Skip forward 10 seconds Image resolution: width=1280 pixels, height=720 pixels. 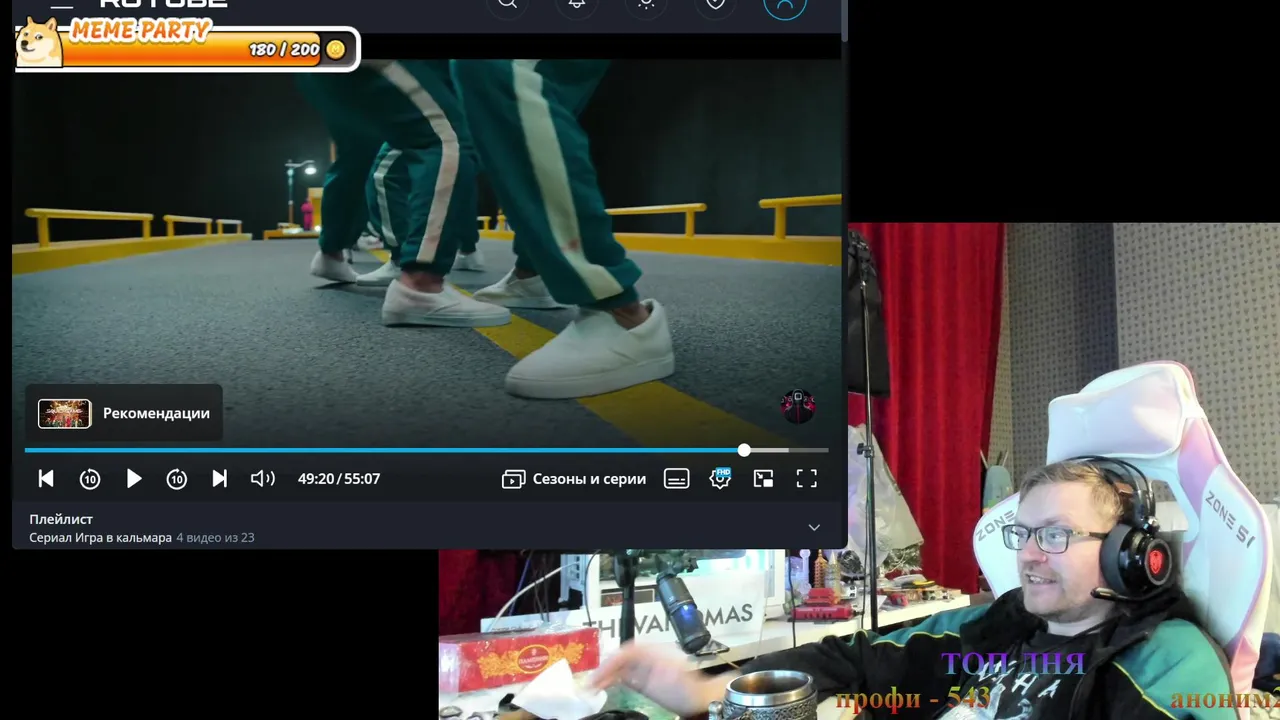coord(177,479)
